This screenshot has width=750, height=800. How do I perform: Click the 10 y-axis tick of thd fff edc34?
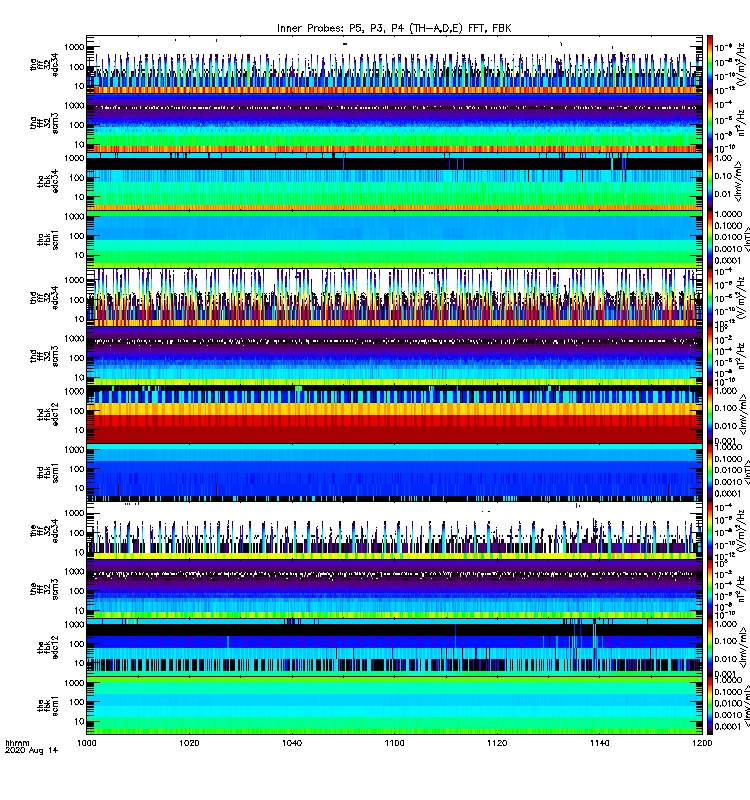[79, 319]
